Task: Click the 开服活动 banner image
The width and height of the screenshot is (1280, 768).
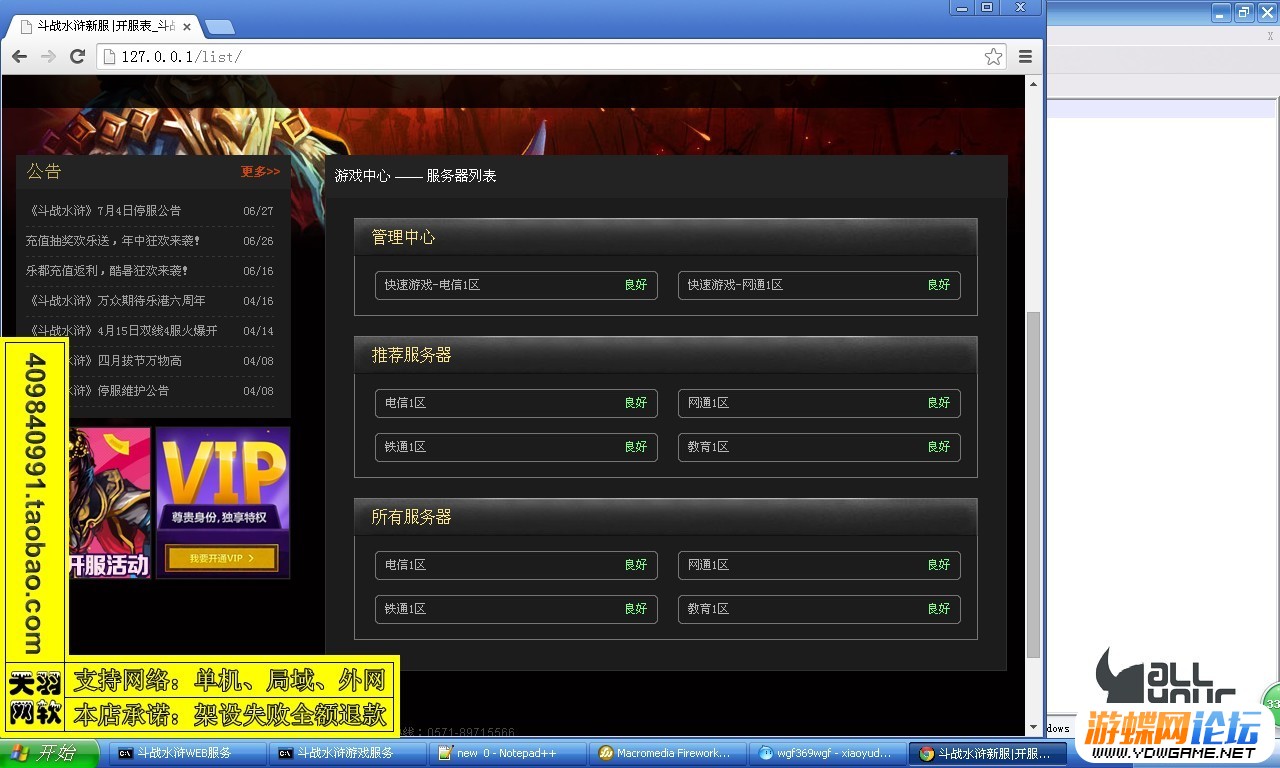Action: click(x=109, y=503)
